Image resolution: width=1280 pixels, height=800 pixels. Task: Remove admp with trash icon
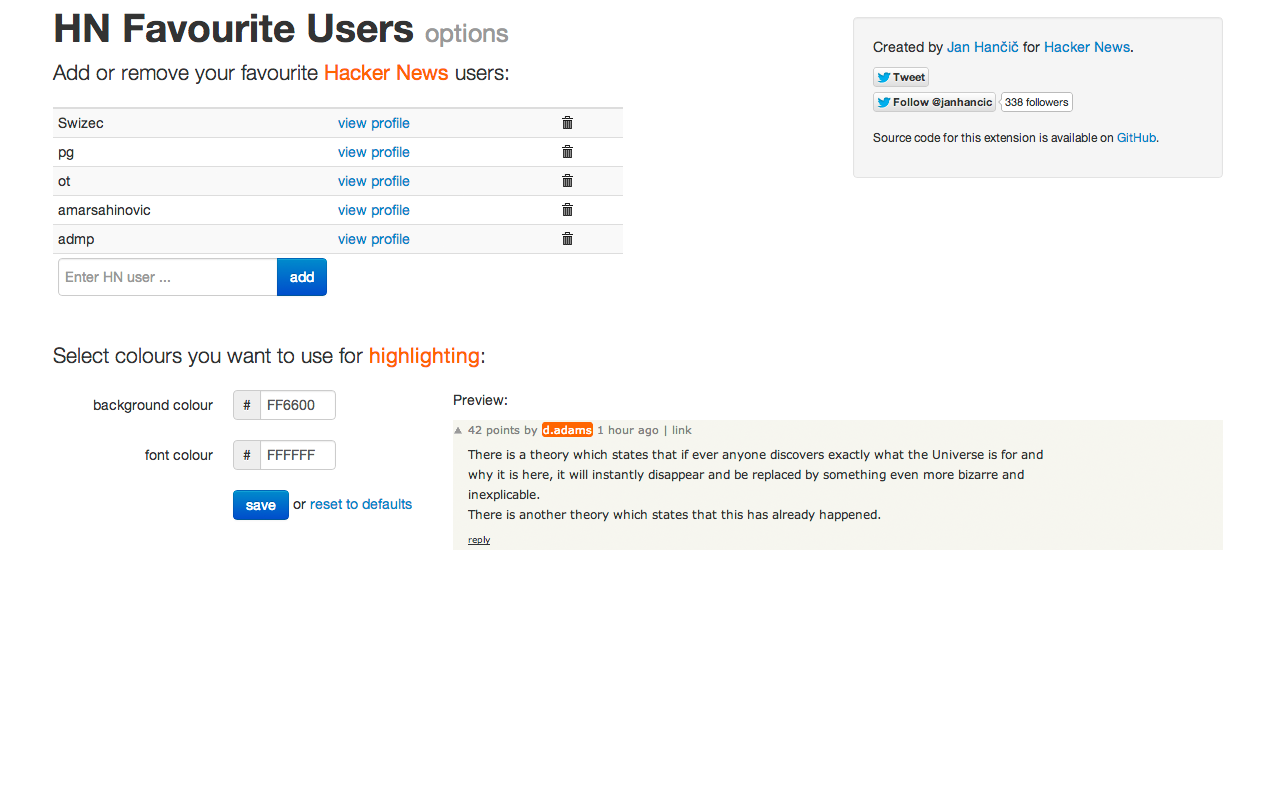[567, 239]
